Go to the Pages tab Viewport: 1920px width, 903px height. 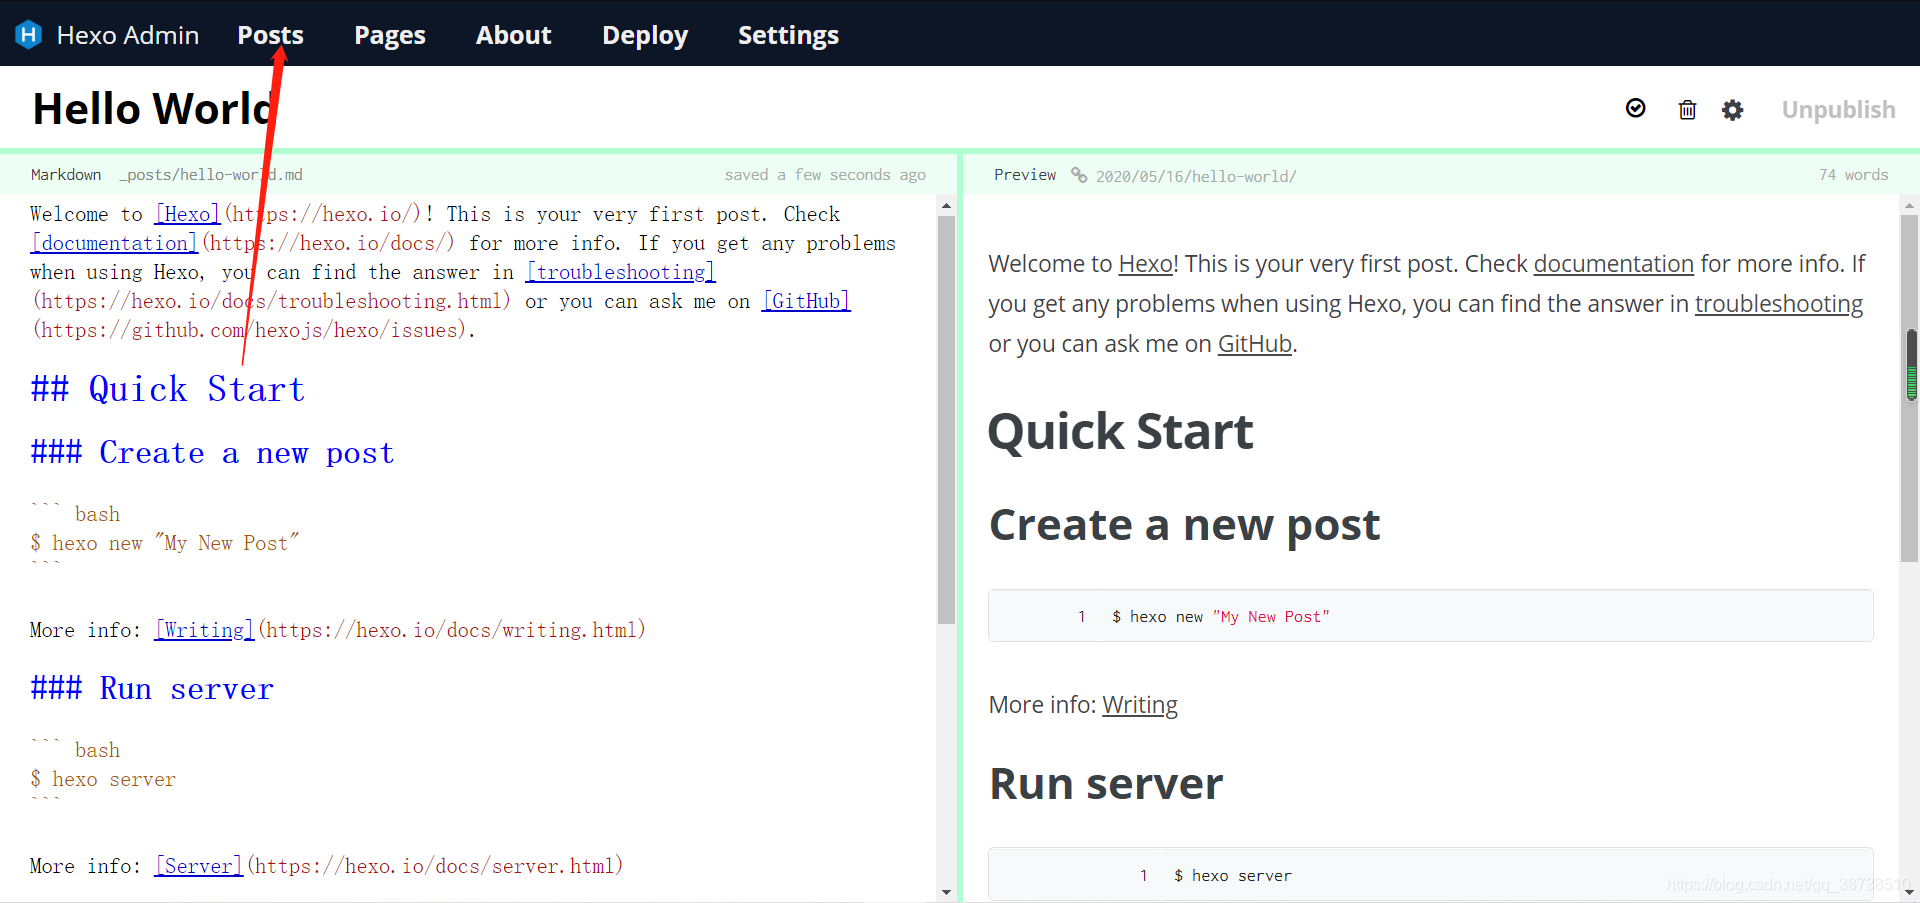[x=390, y=35]
